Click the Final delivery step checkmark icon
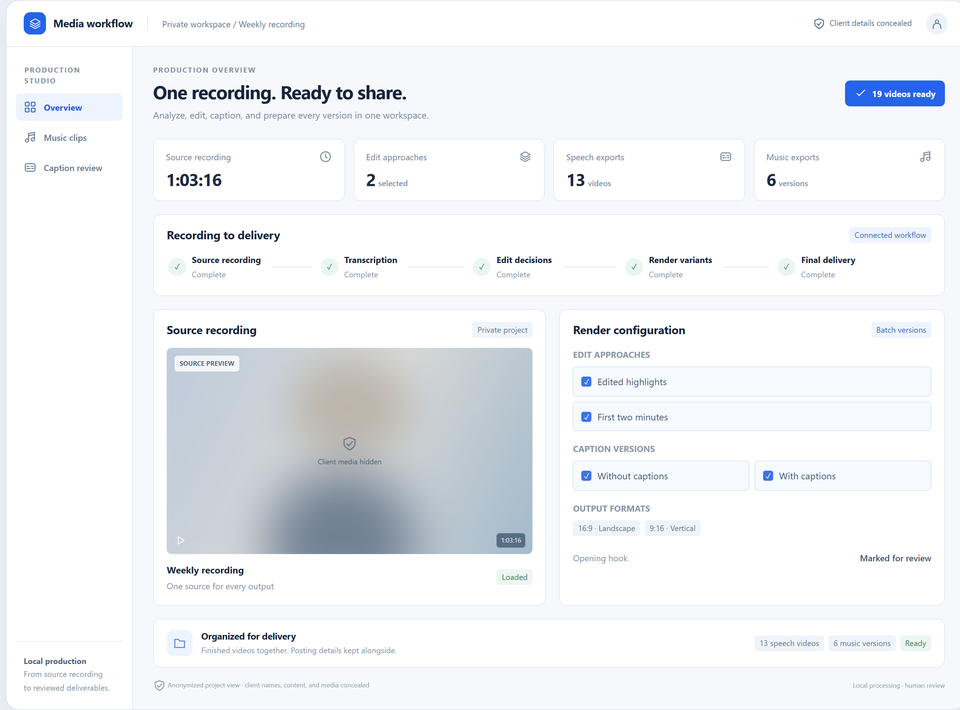This screenshot has width=960, height=710. [786, 267]
